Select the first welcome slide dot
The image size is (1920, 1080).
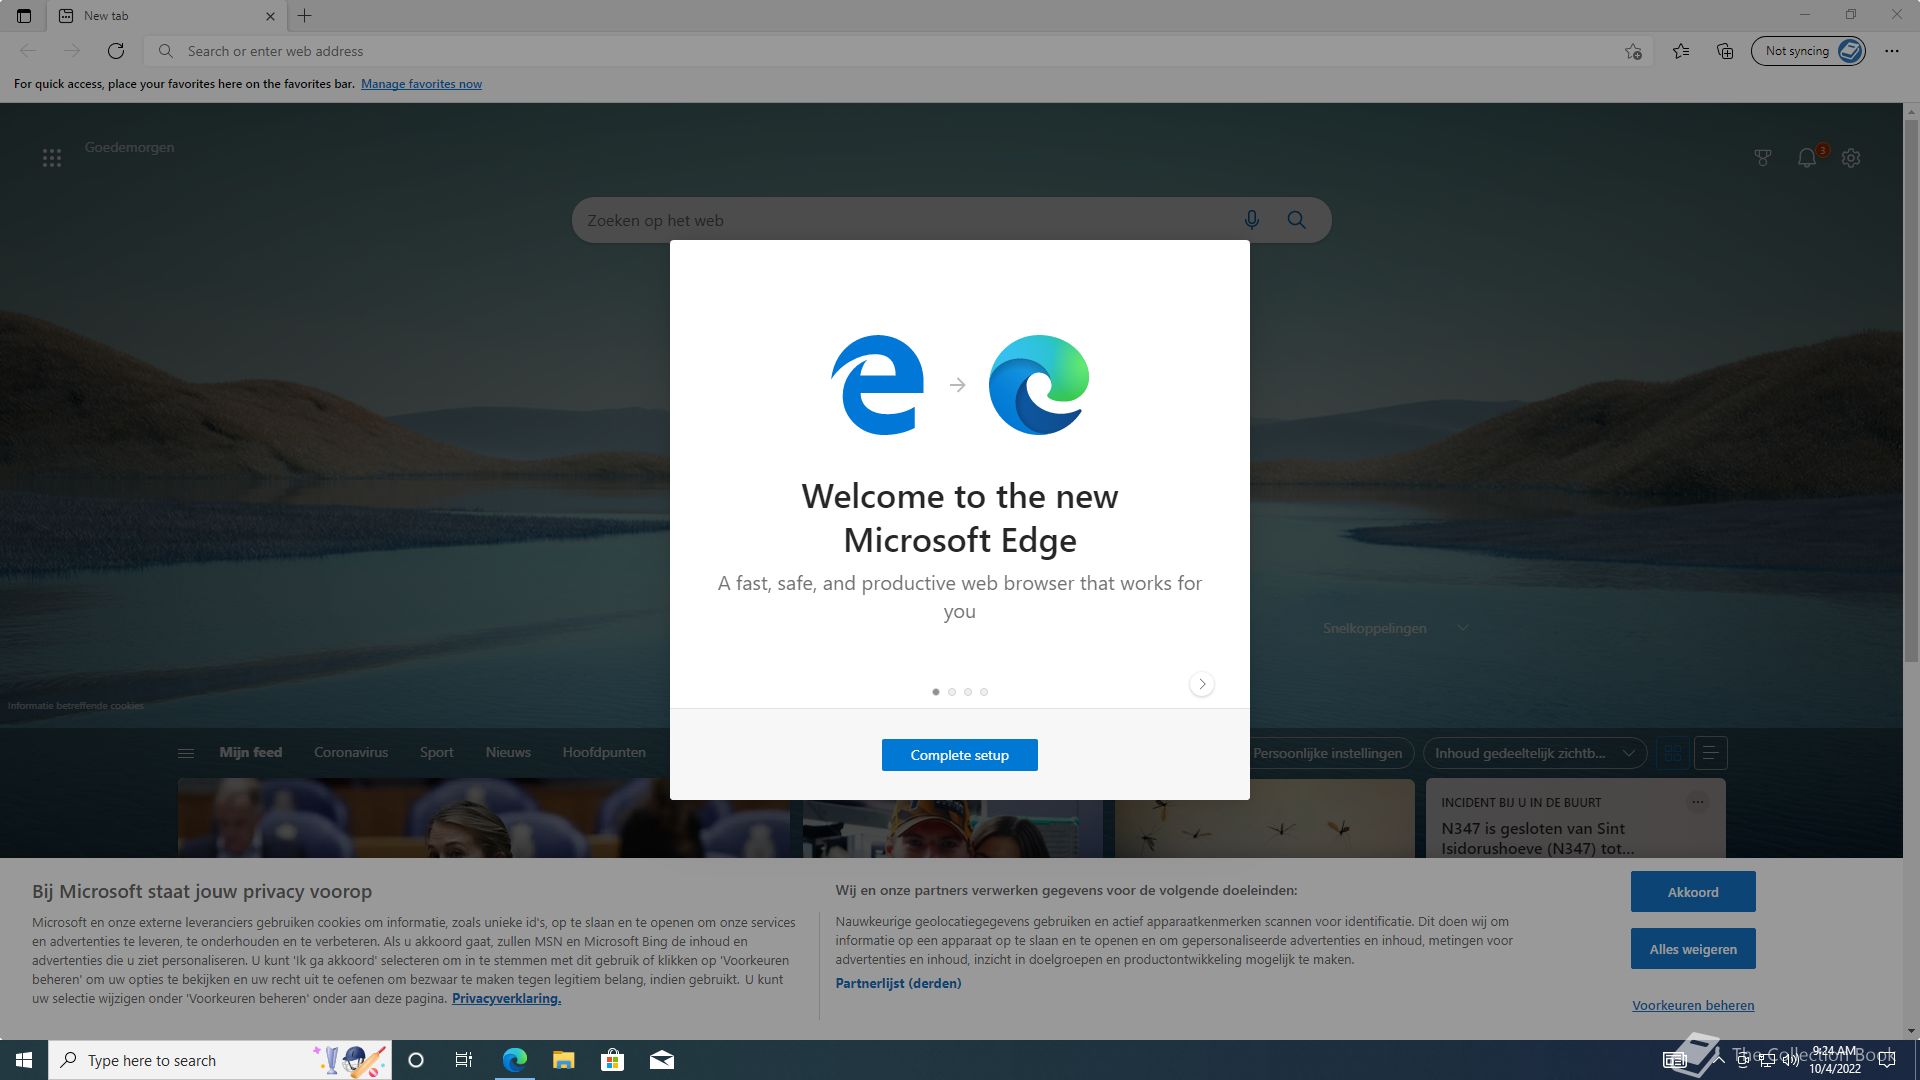pyautogui.click(x=936, y=692)
